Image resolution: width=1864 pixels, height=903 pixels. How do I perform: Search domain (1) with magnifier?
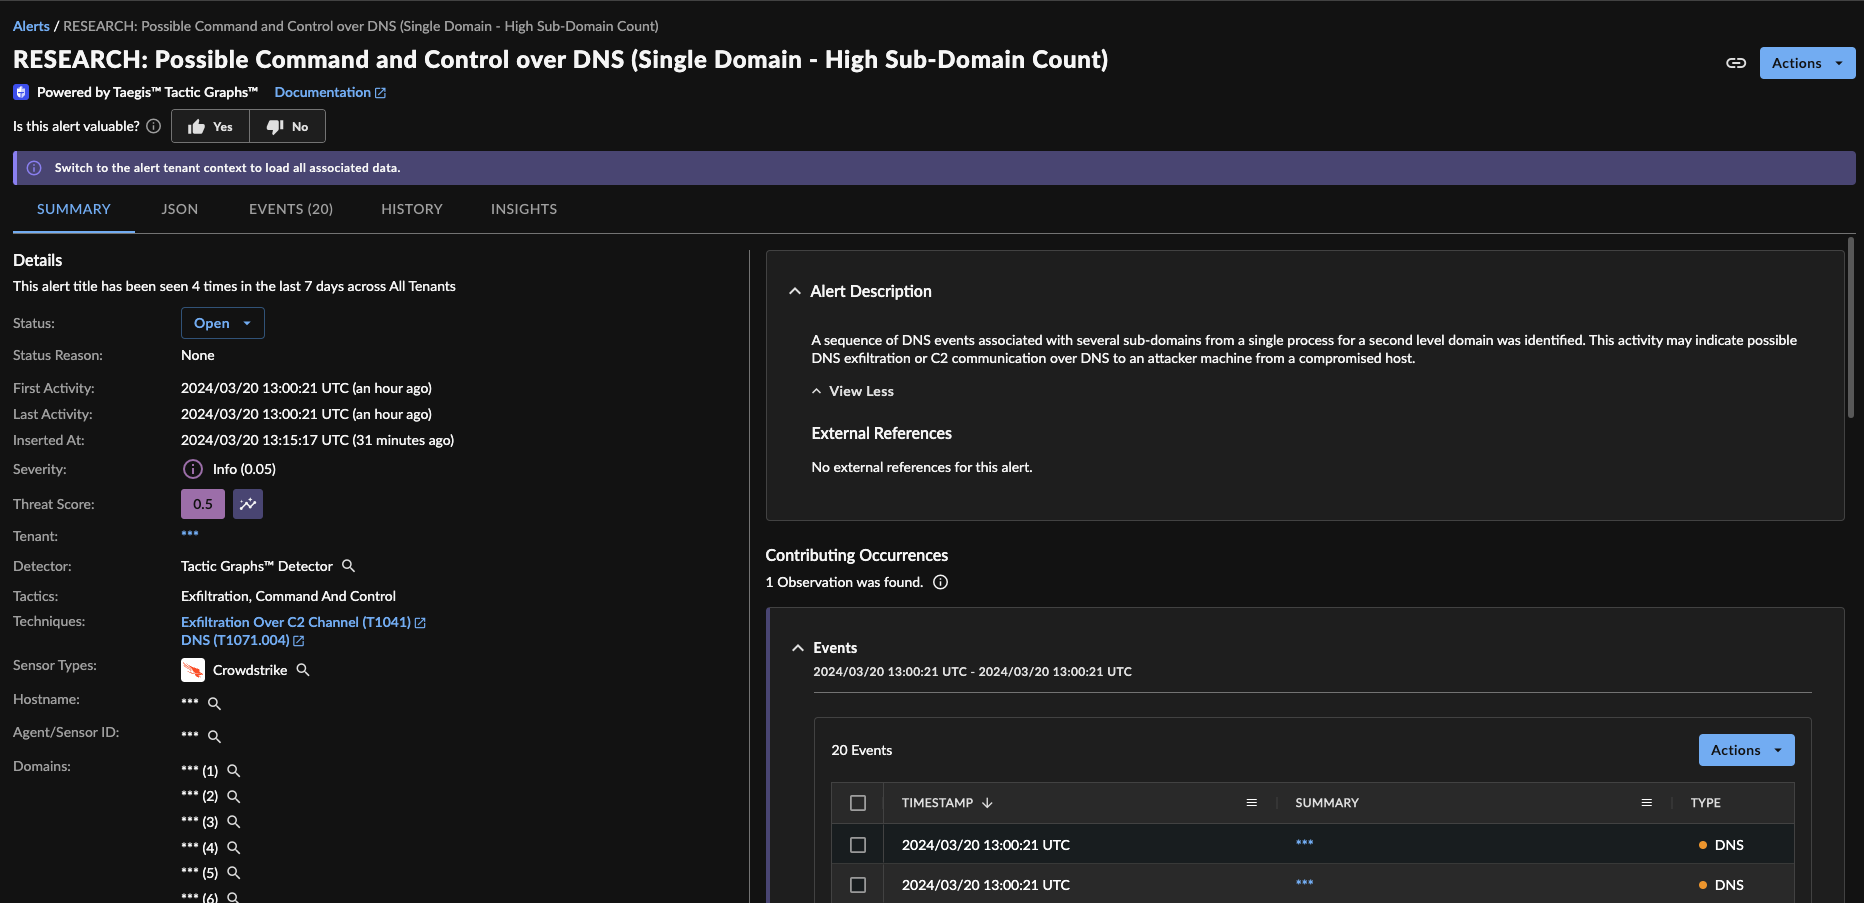[x=233, y=771]
